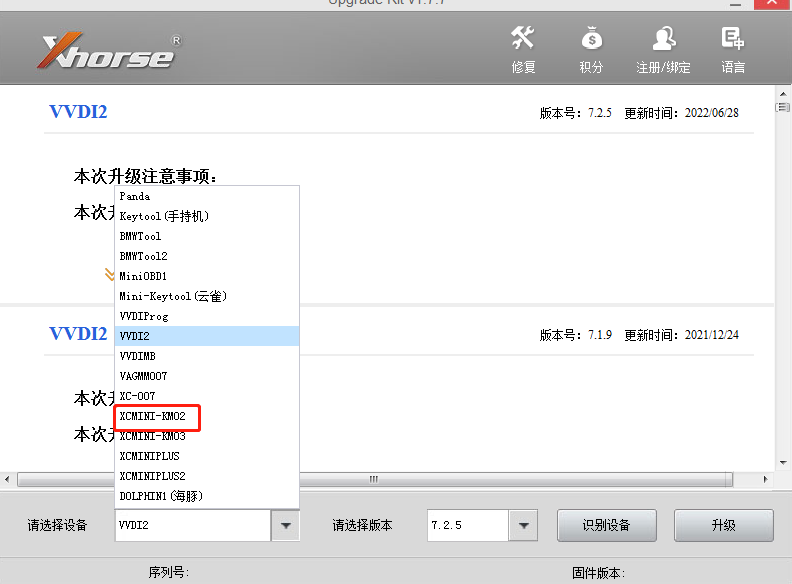Screen dimensions: 792x584
Task: Click the vertical scrollbar up arrow
Action: click(783, 94)
